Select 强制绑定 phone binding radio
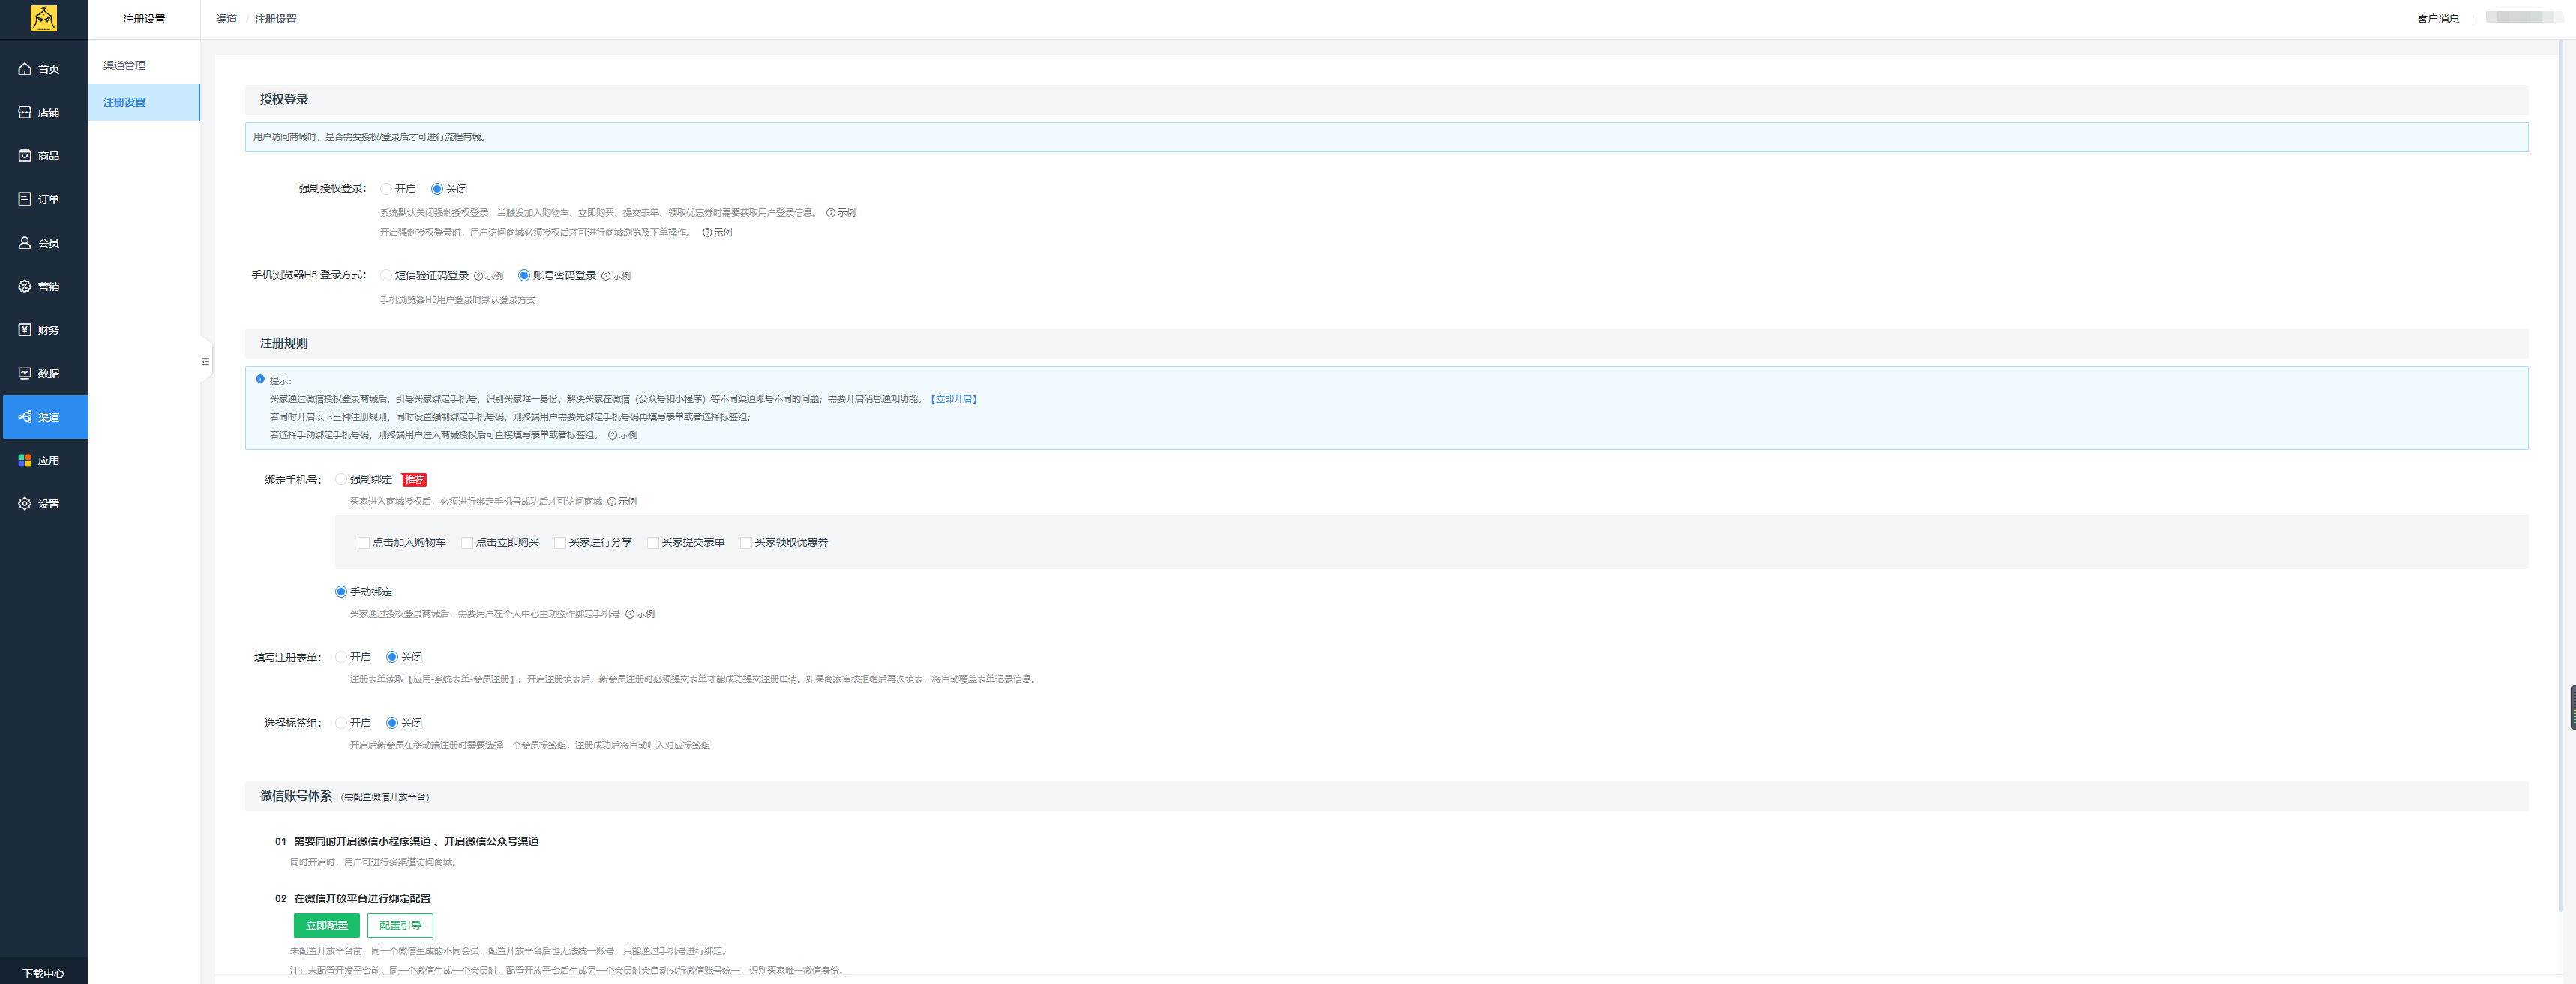The image size is (2576, 984). pyautogui.click(x=341, y=480)
